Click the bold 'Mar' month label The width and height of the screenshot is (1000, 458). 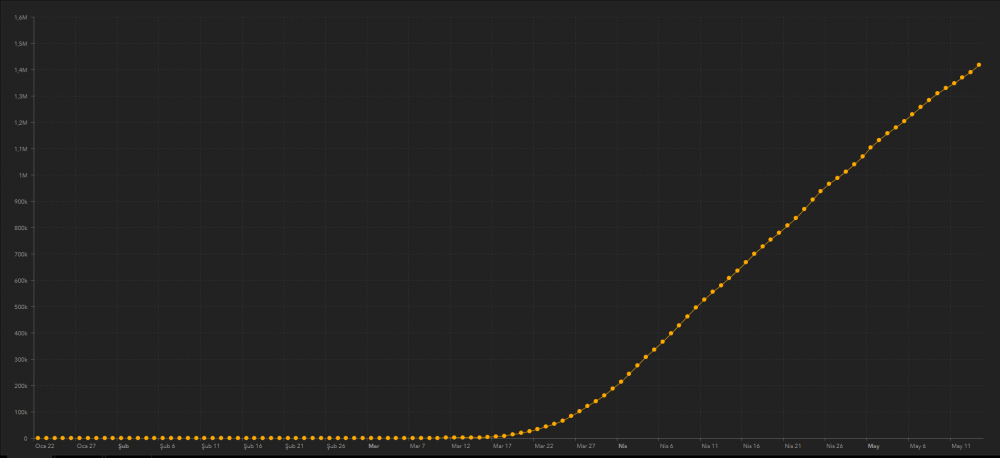(374, 447)
